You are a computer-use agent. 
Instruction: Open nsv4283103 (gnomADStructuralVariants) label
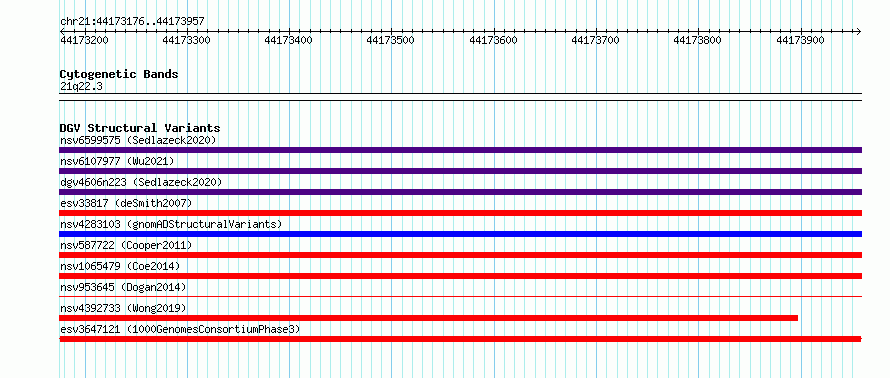[x=171, y=224]
